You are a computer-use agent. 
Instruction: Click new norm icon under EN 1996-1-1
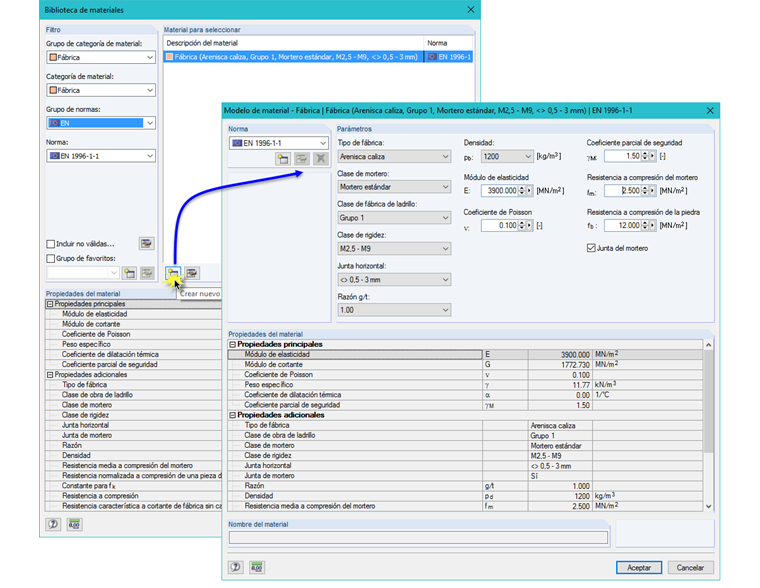click(x=283, y=159)
